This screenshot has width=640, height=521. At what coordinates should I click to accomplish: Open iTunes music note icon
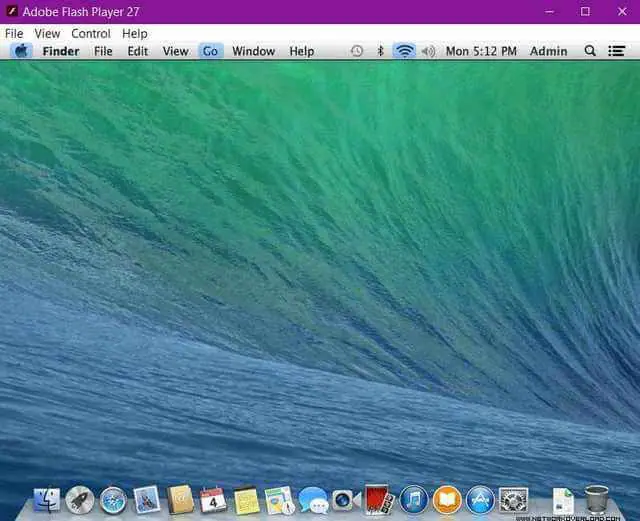413,499
